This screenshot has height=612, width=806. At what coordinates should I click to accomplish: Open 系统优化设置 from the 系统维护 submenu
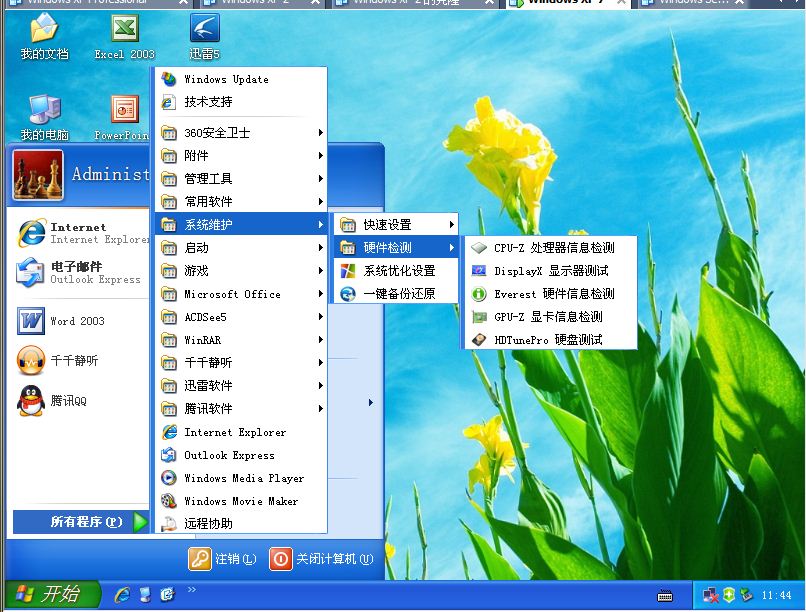(396, 271)
